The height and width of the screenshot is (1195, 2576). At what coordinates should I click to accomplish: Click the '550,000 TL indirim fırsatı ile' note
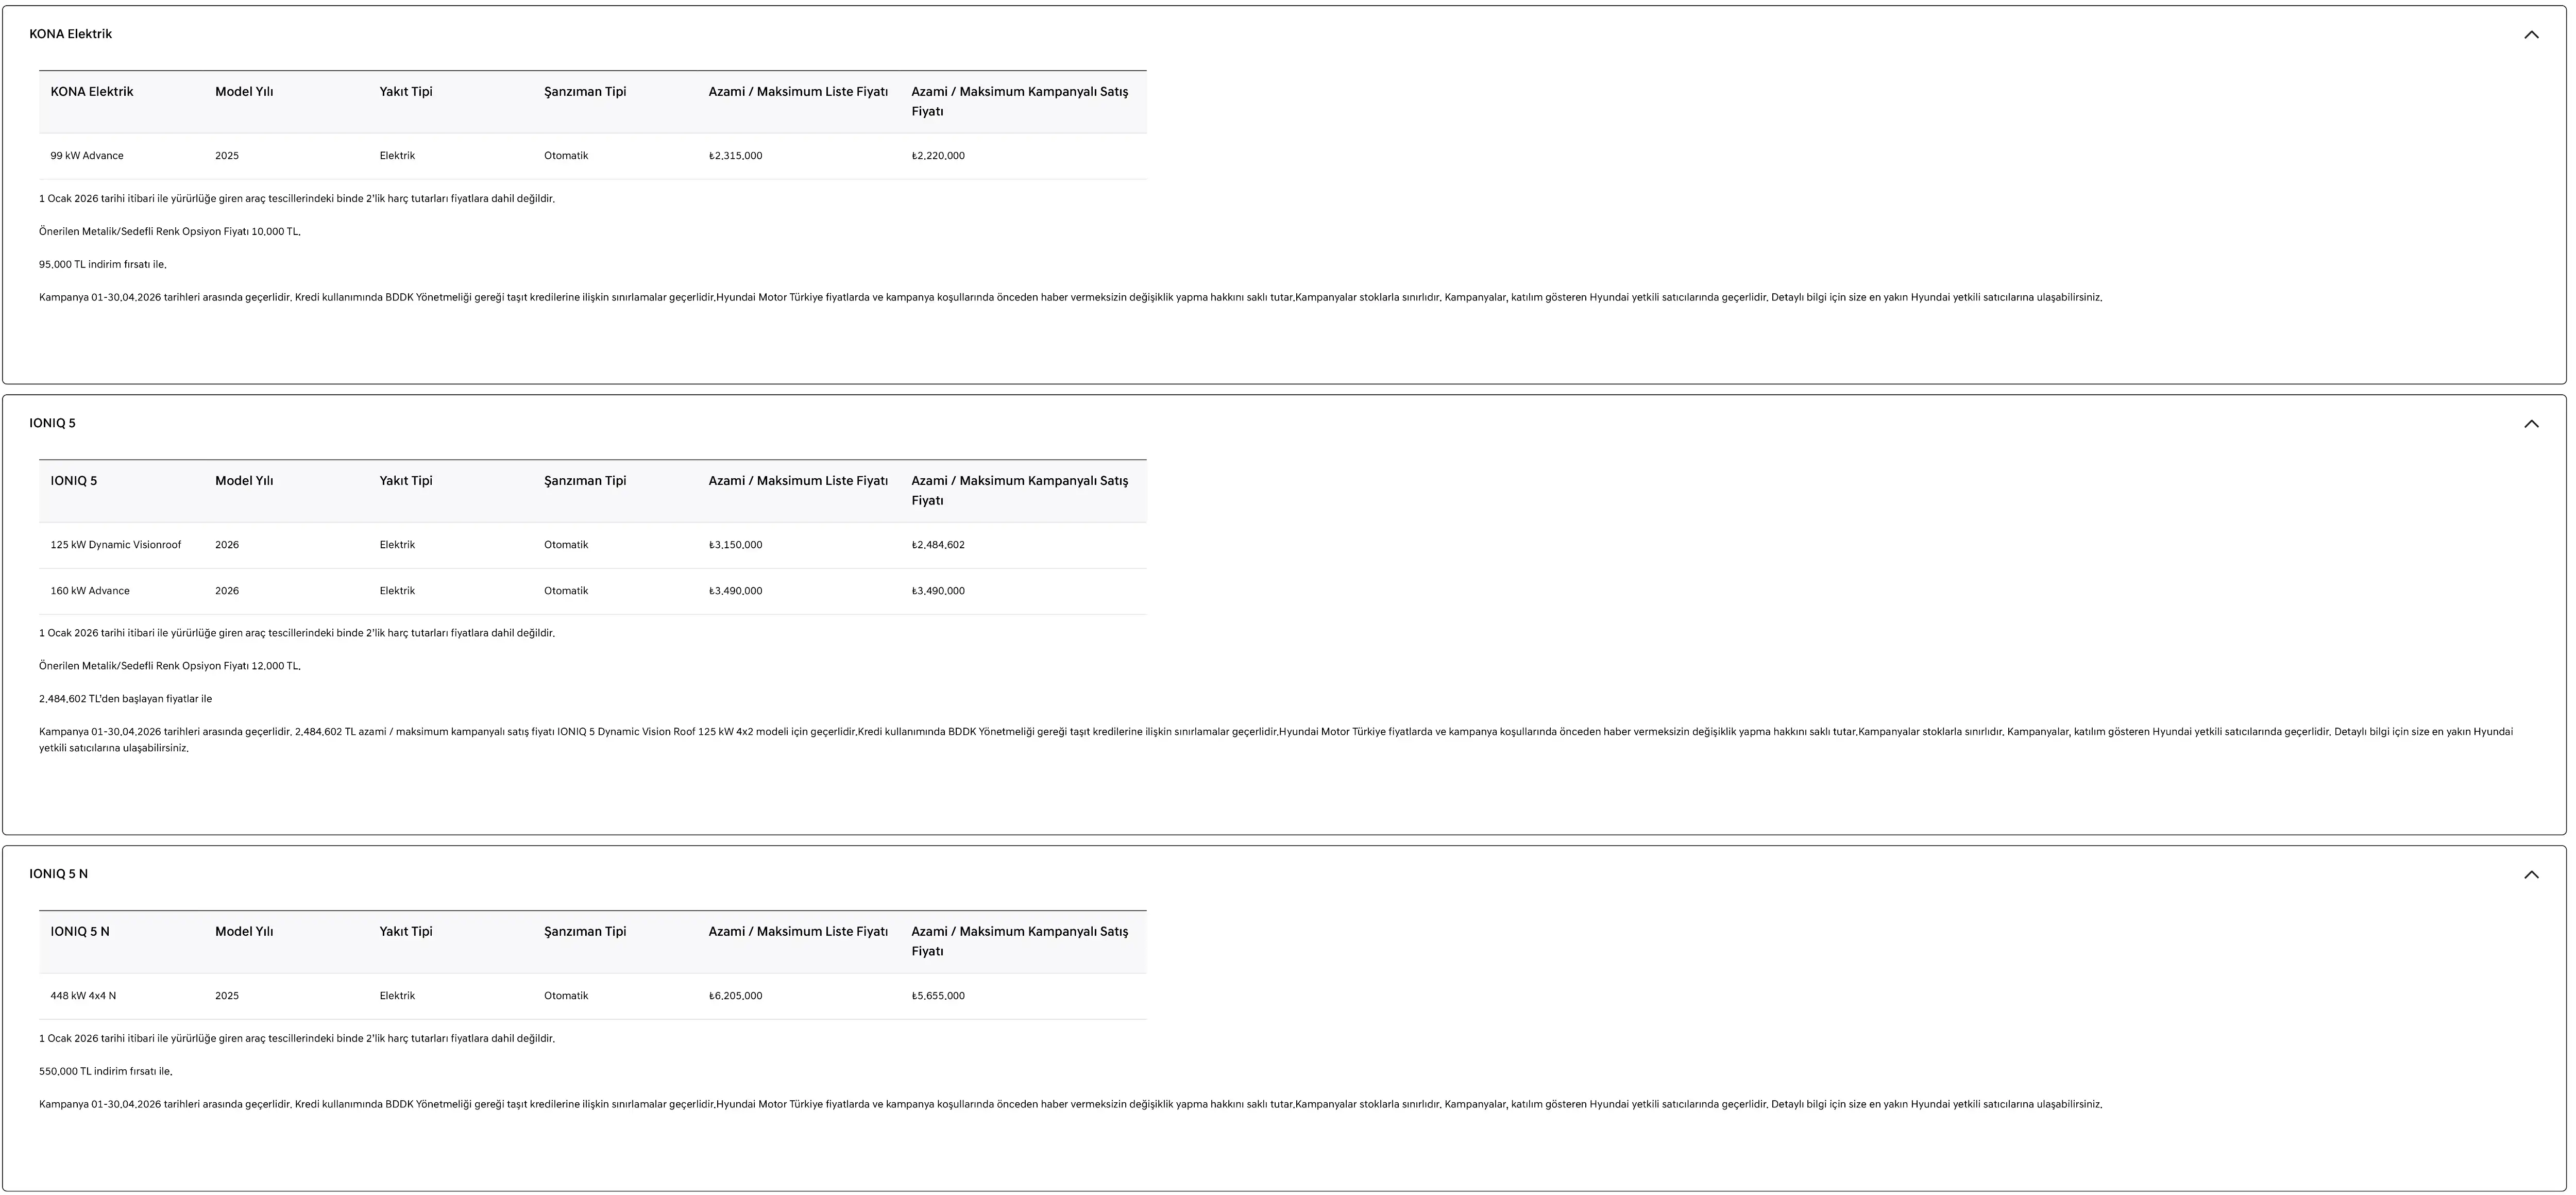105,1072
